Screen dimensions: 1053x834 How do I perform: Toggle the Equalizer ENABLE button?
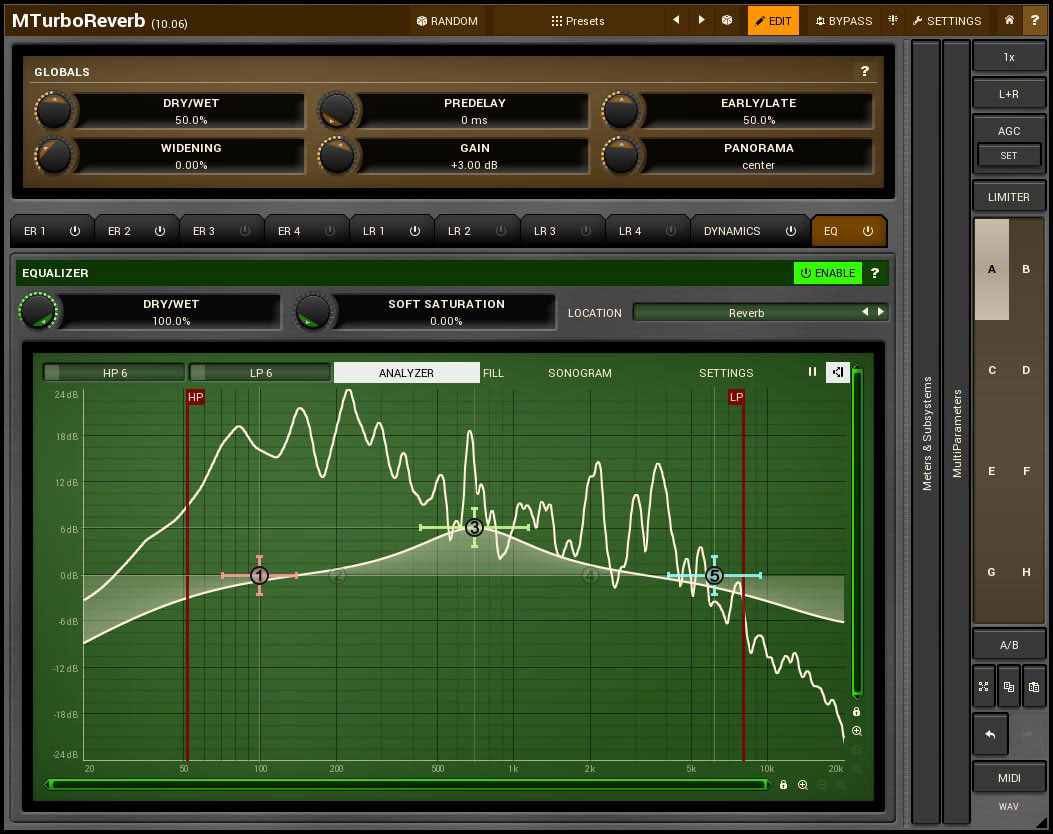tap(827, 273)
